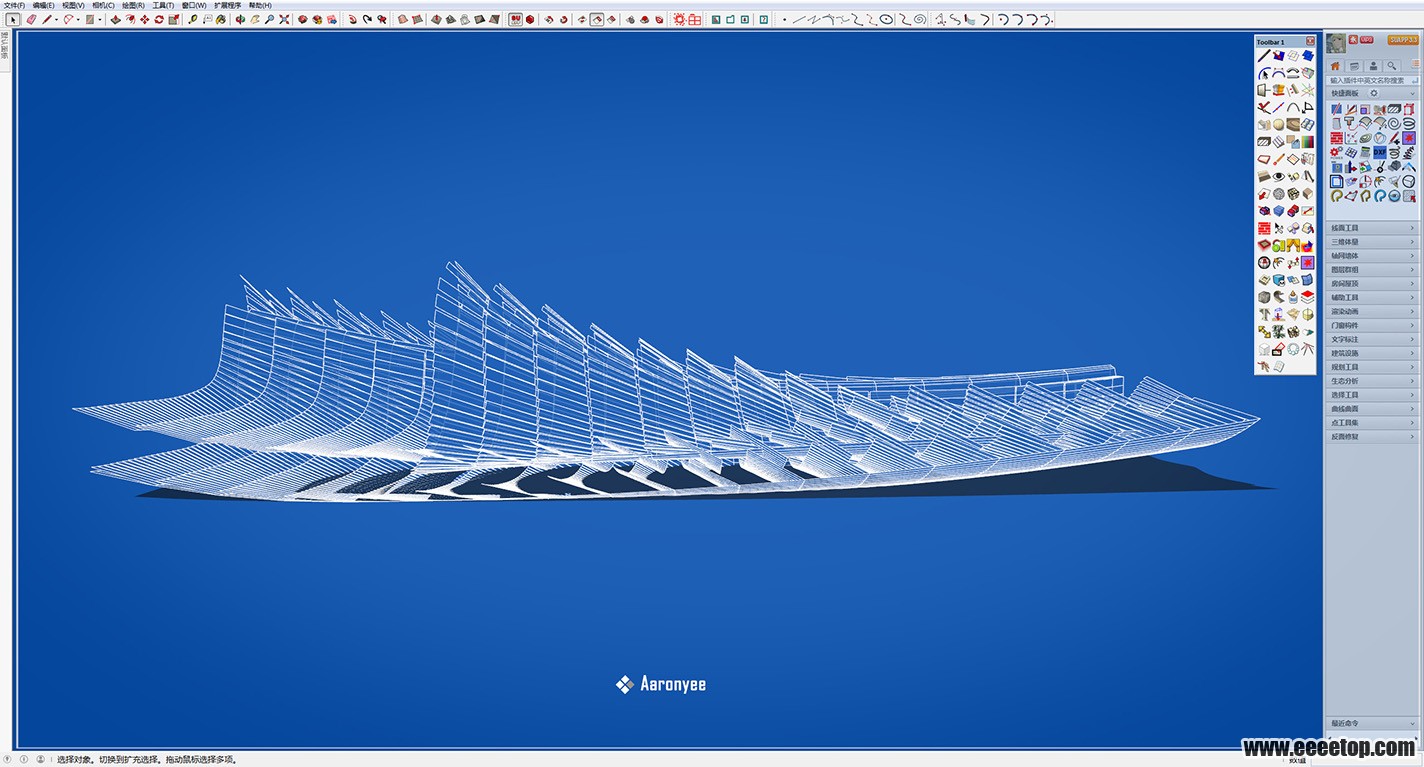Expand the 点工具集 category
The image size is (1424, 767).
1372,423
